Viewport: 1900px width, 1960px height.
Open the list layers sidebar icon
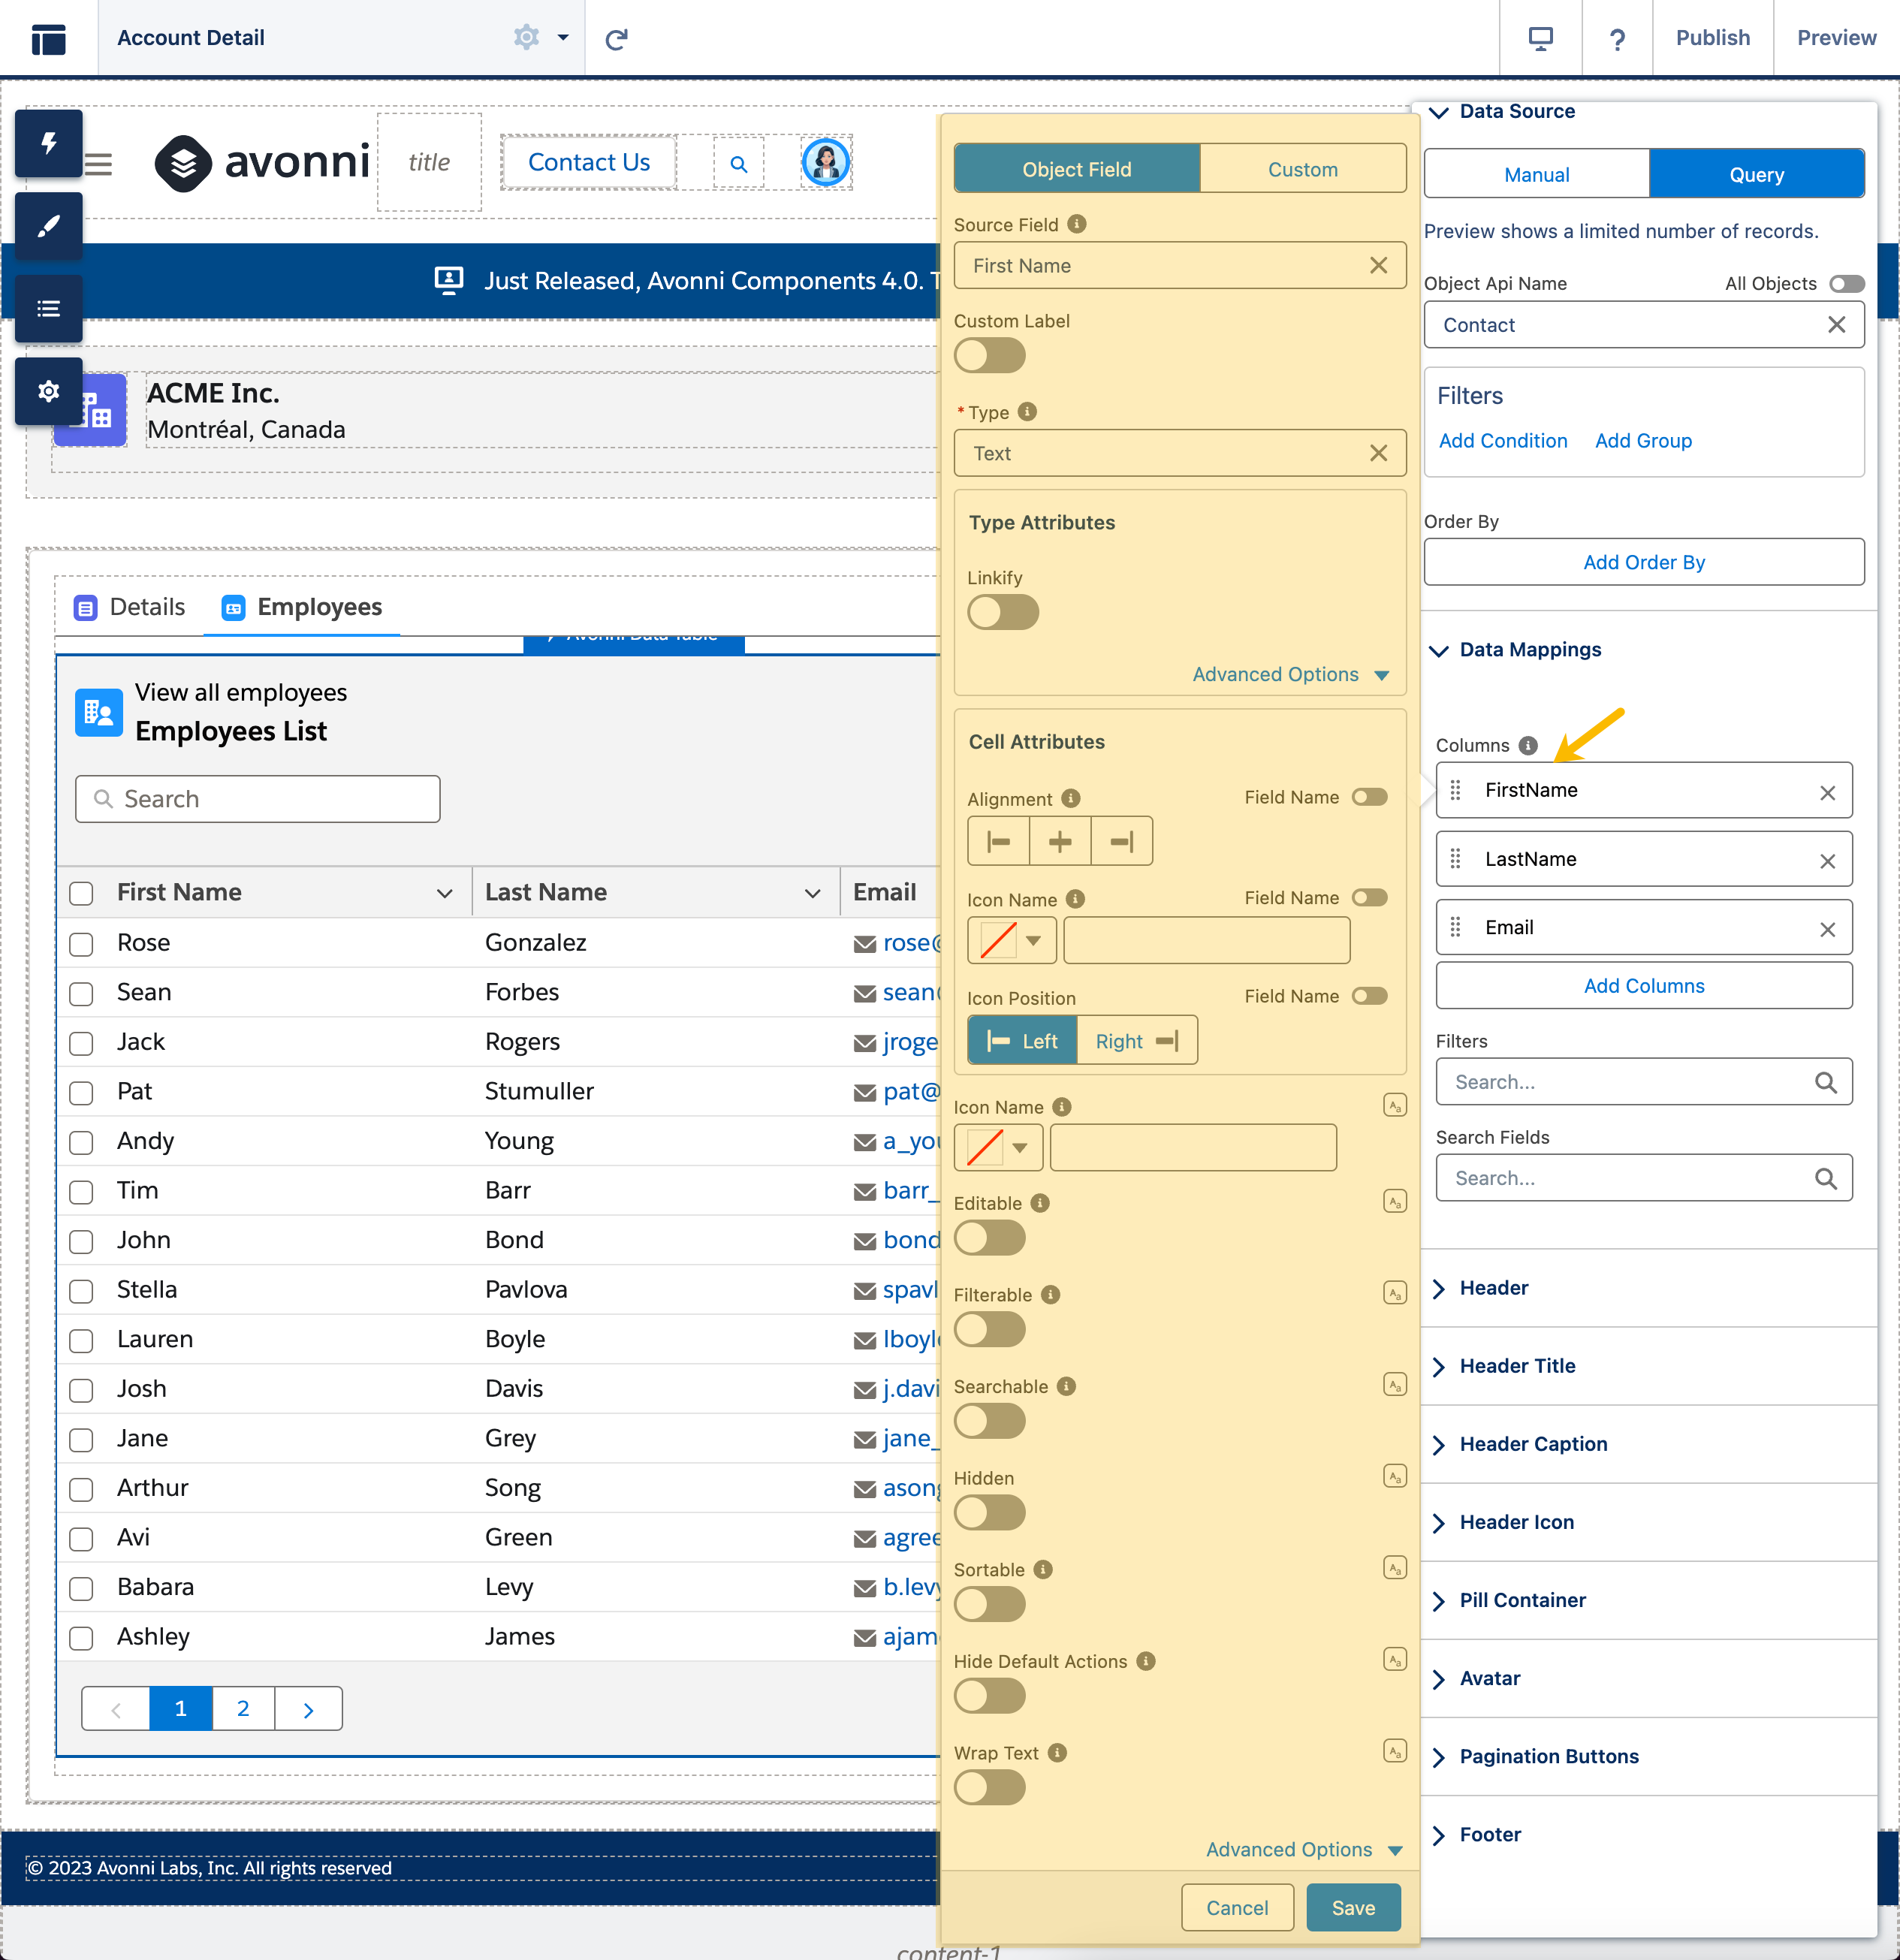click(48, 309)
